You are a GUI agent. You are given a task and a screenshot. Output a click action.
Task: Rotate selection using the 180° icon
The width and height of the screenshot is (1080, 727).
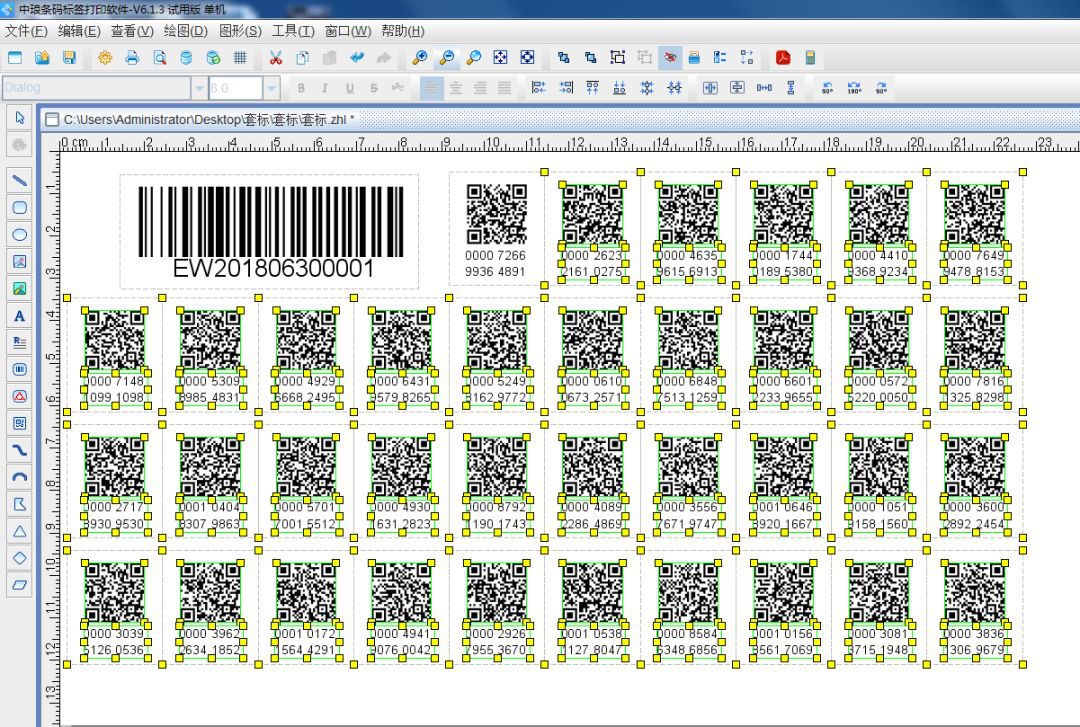(854, 88)
